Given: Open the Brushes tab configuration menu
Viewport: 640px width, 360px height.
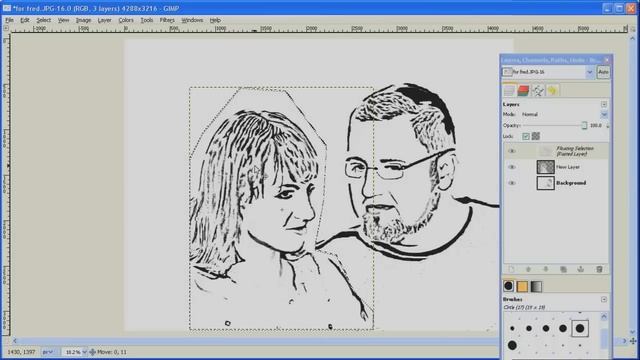Looking at the screenshot, I should (604, 300).
